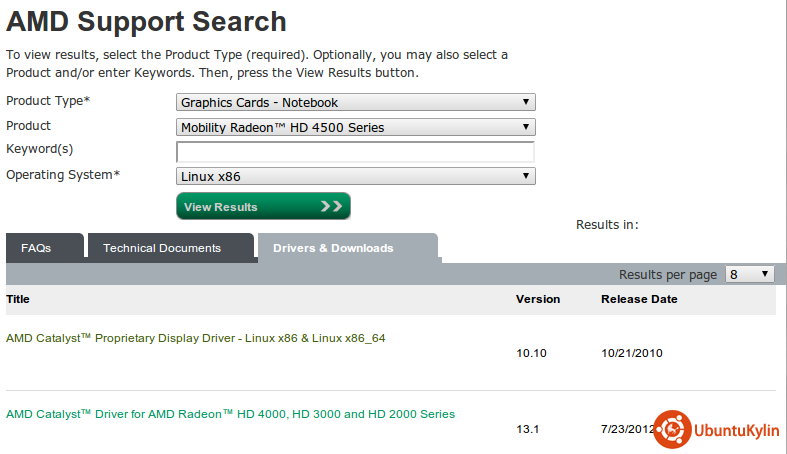
Task: Expand the Mobility Radeon HD 4500 Series dropdown
Action: (x=355, y=127)
